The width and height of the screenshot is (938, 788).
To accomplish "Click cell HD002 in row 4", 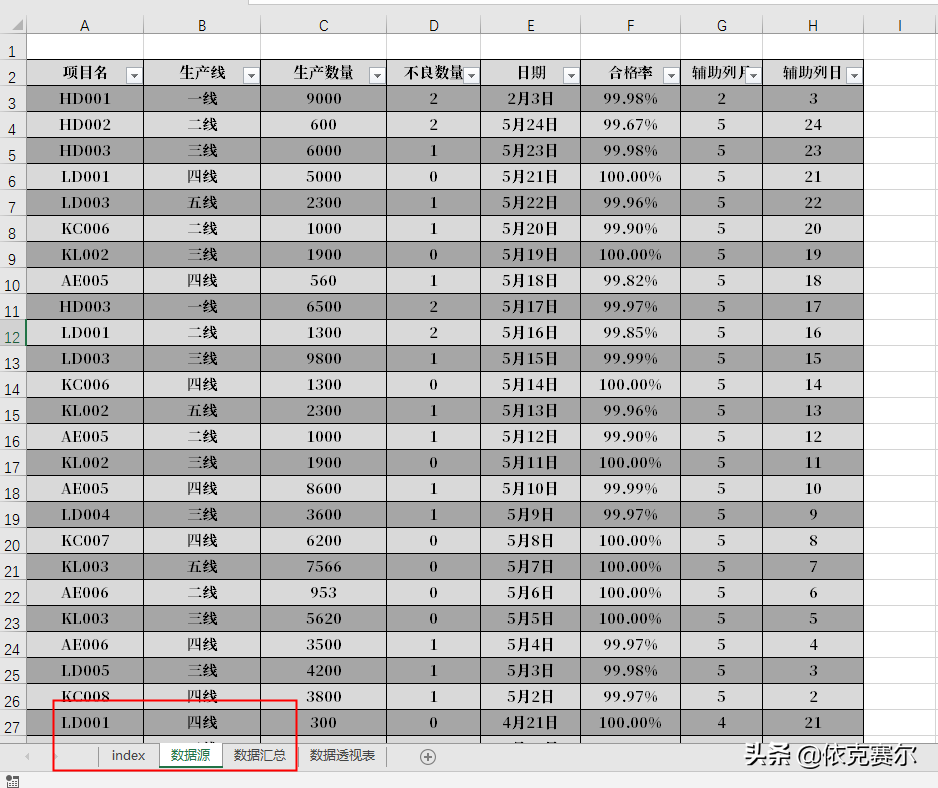I will point(85,124).
